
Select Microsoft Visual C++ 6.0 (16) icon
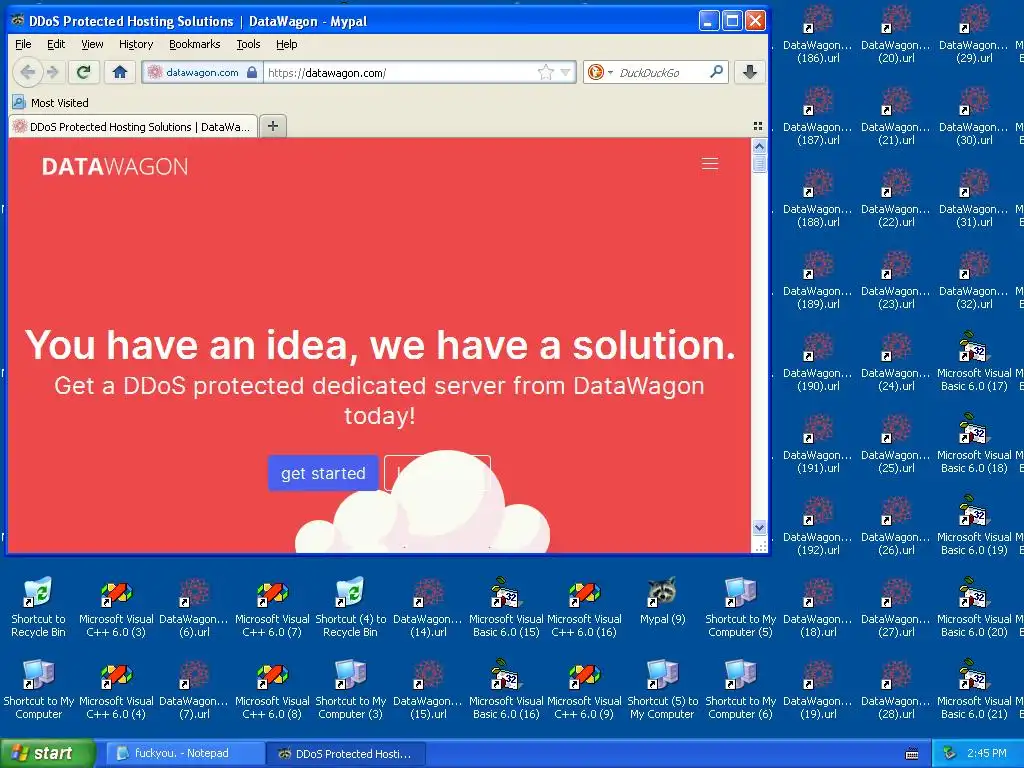coord(584,607)
